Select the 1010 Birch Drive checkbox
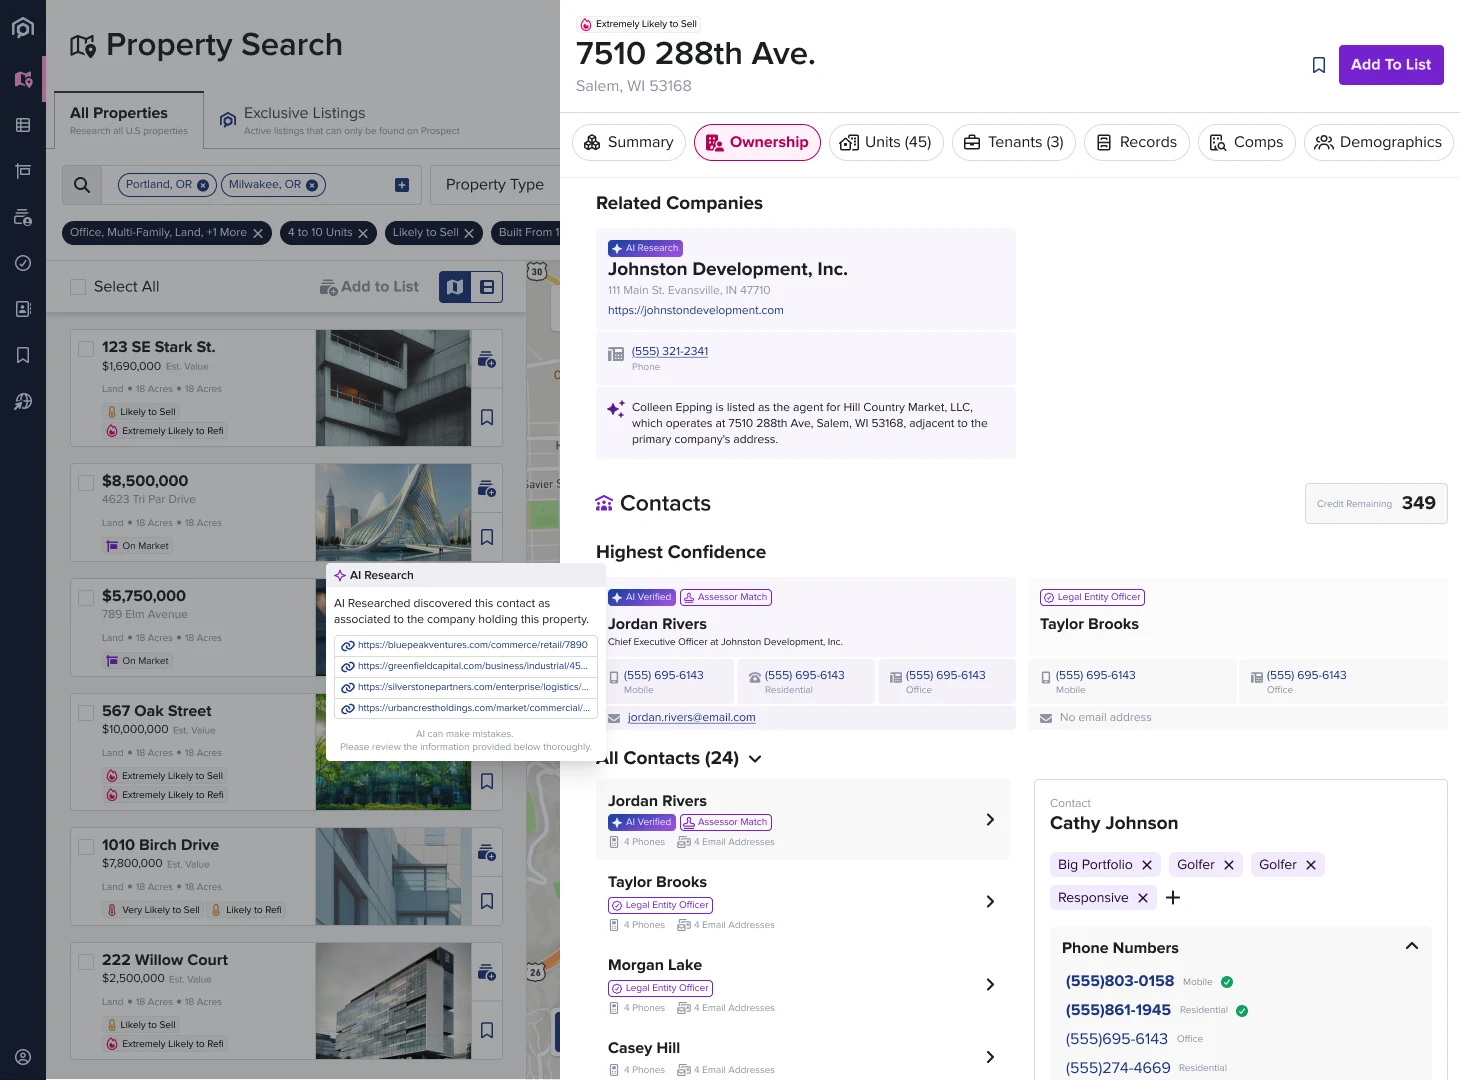 (x=86, y=846)
